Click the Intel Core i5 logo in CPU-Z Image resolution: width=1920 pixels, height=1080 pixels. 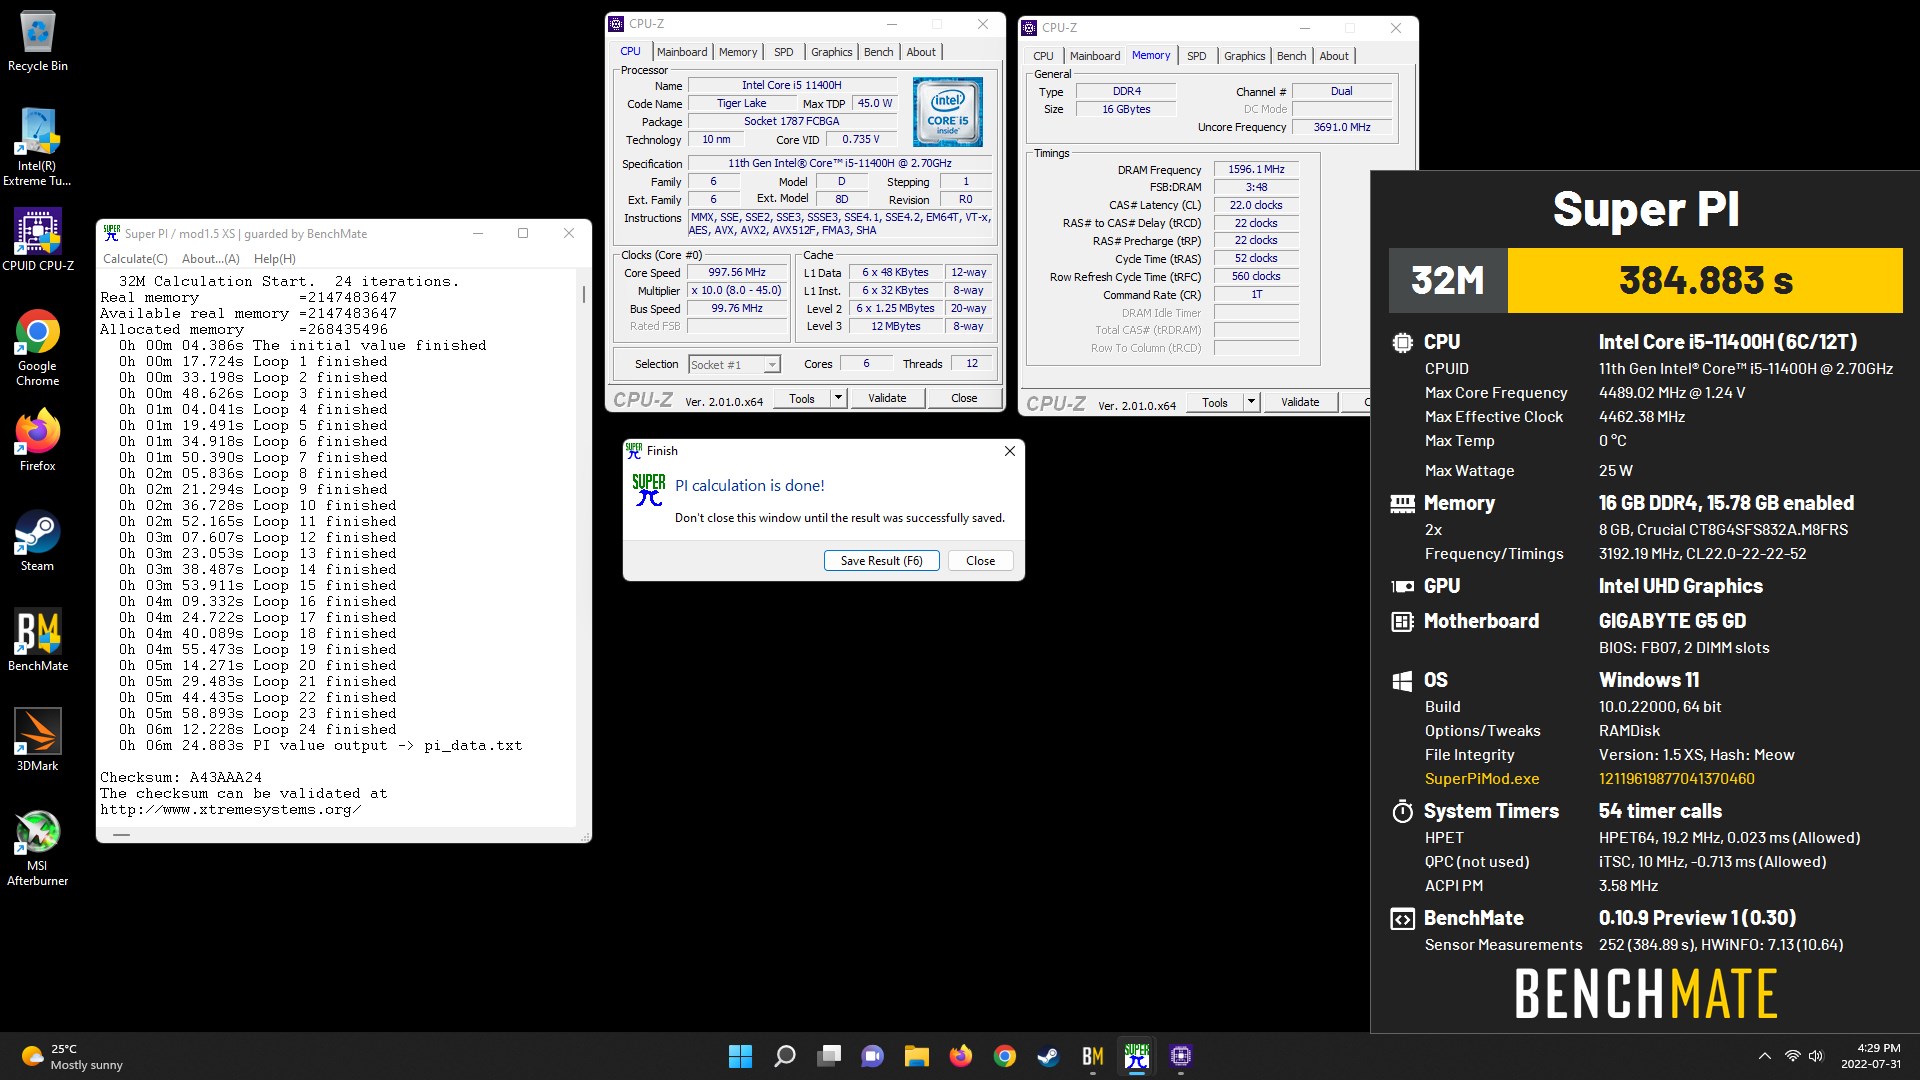948,112
